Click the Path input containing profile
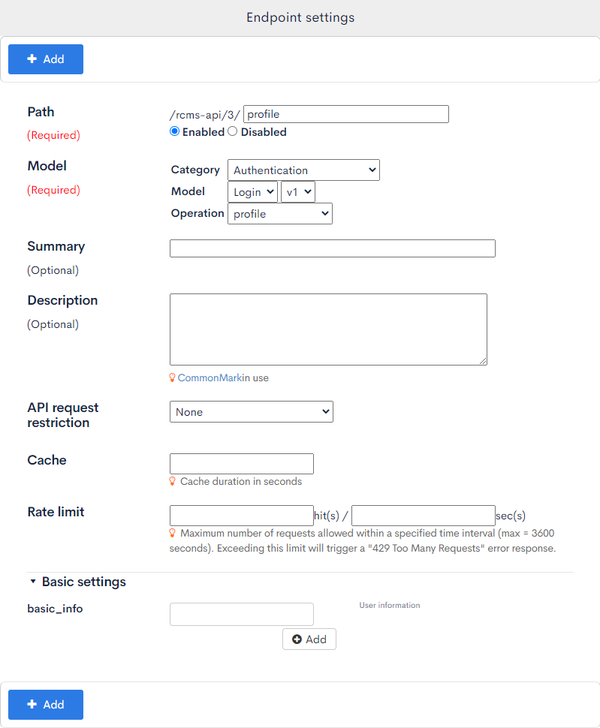Viewport: 600px width, 728px height. click(x=346, y=114)
